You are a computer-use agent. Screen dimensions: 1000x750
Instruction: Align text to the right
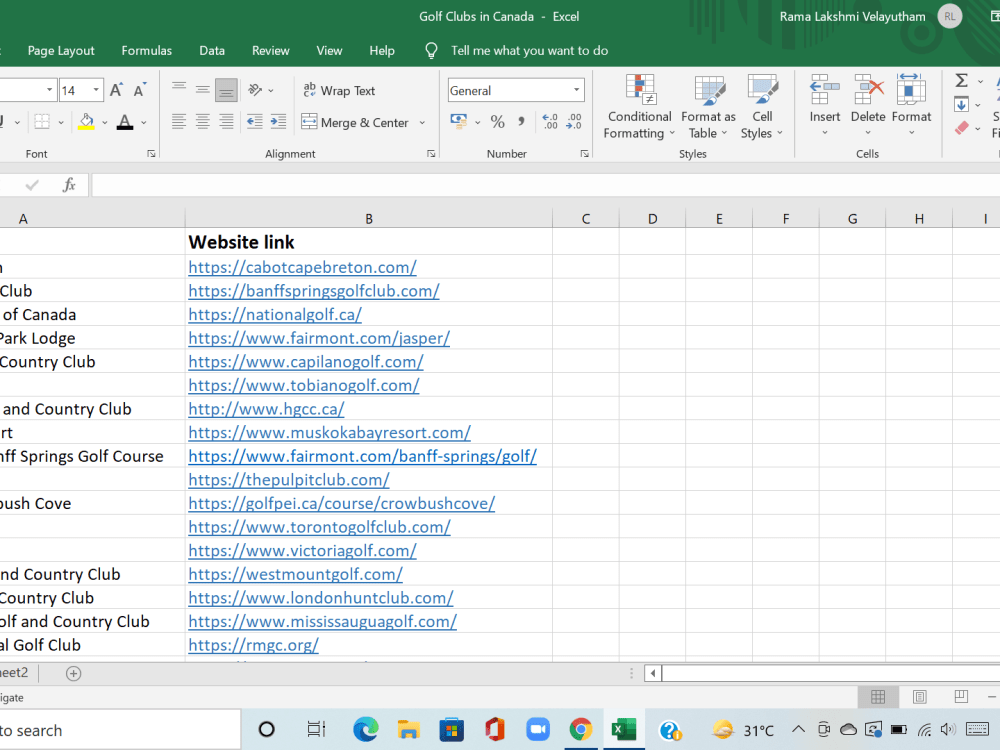tap(226, 121)
